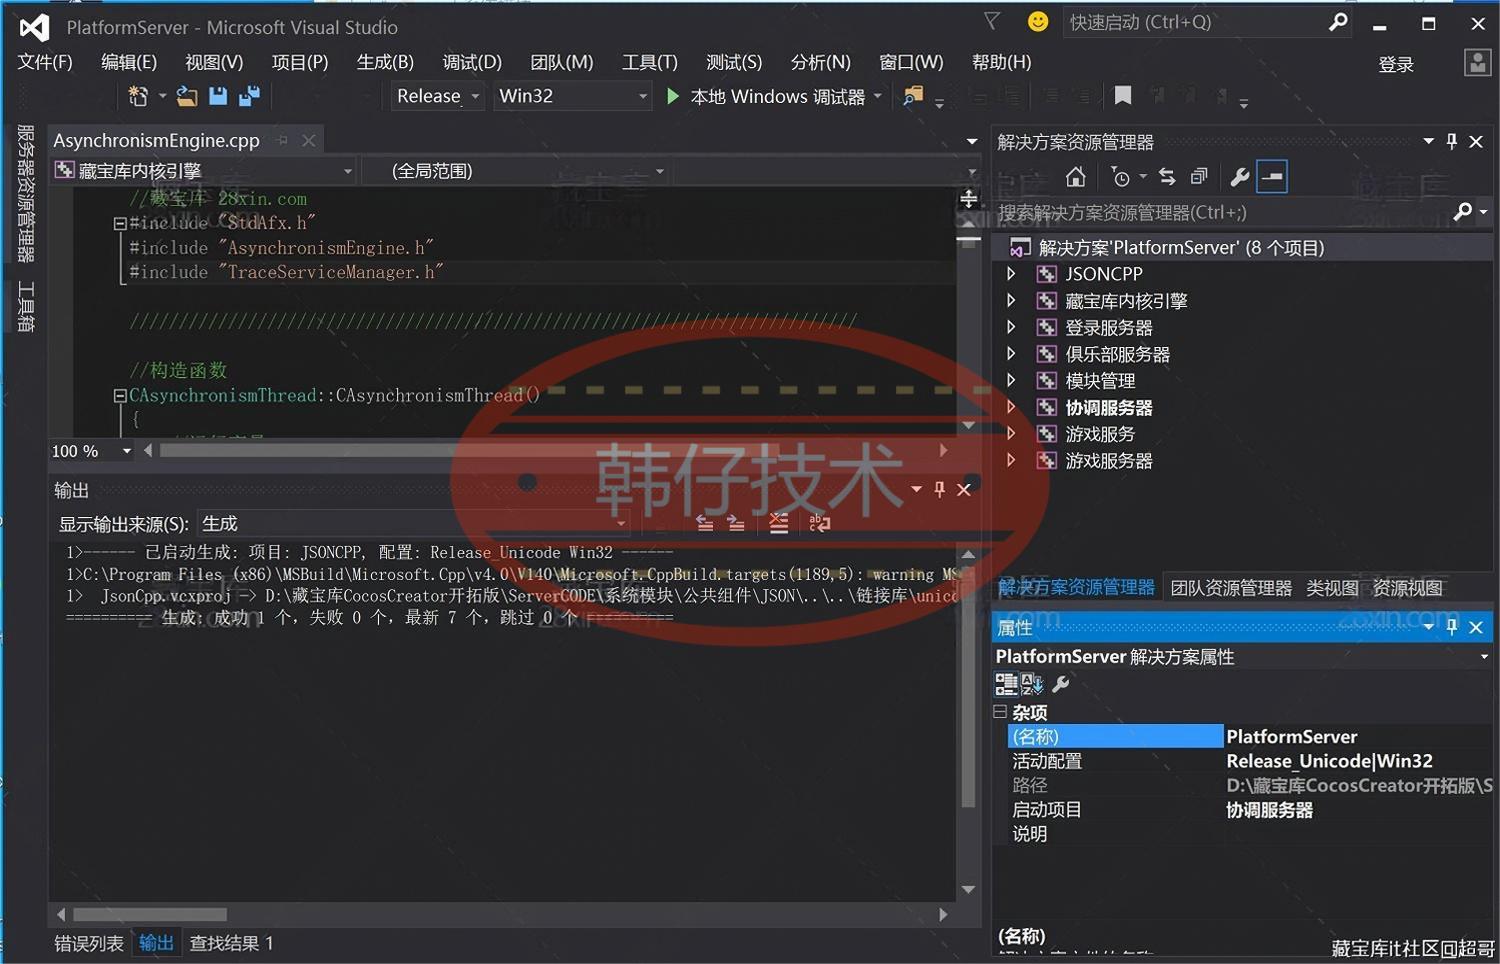
Task: Open the 服务器资源管理器 side tab
Action: (26, 193)
